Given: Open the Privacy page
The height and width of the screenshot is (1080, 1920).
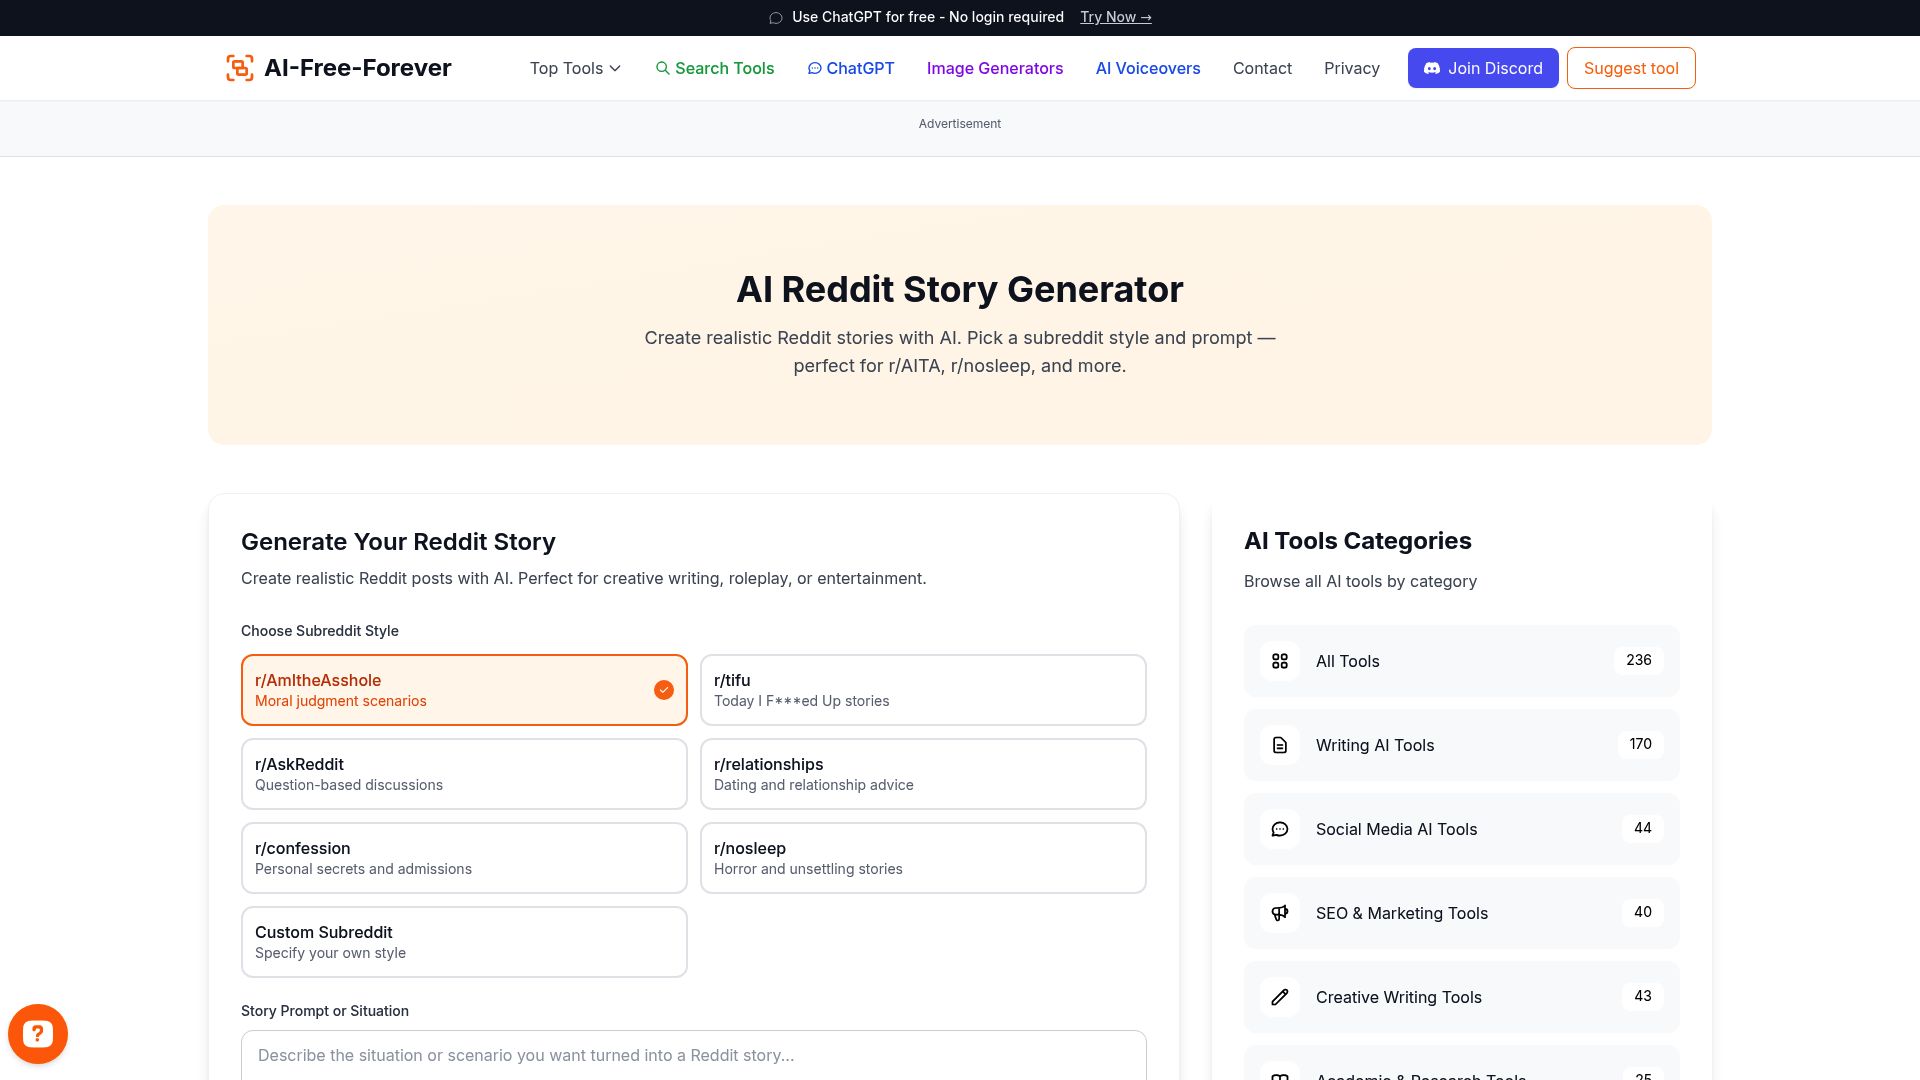Looking at the screenshot, I should click(1352, 68).
